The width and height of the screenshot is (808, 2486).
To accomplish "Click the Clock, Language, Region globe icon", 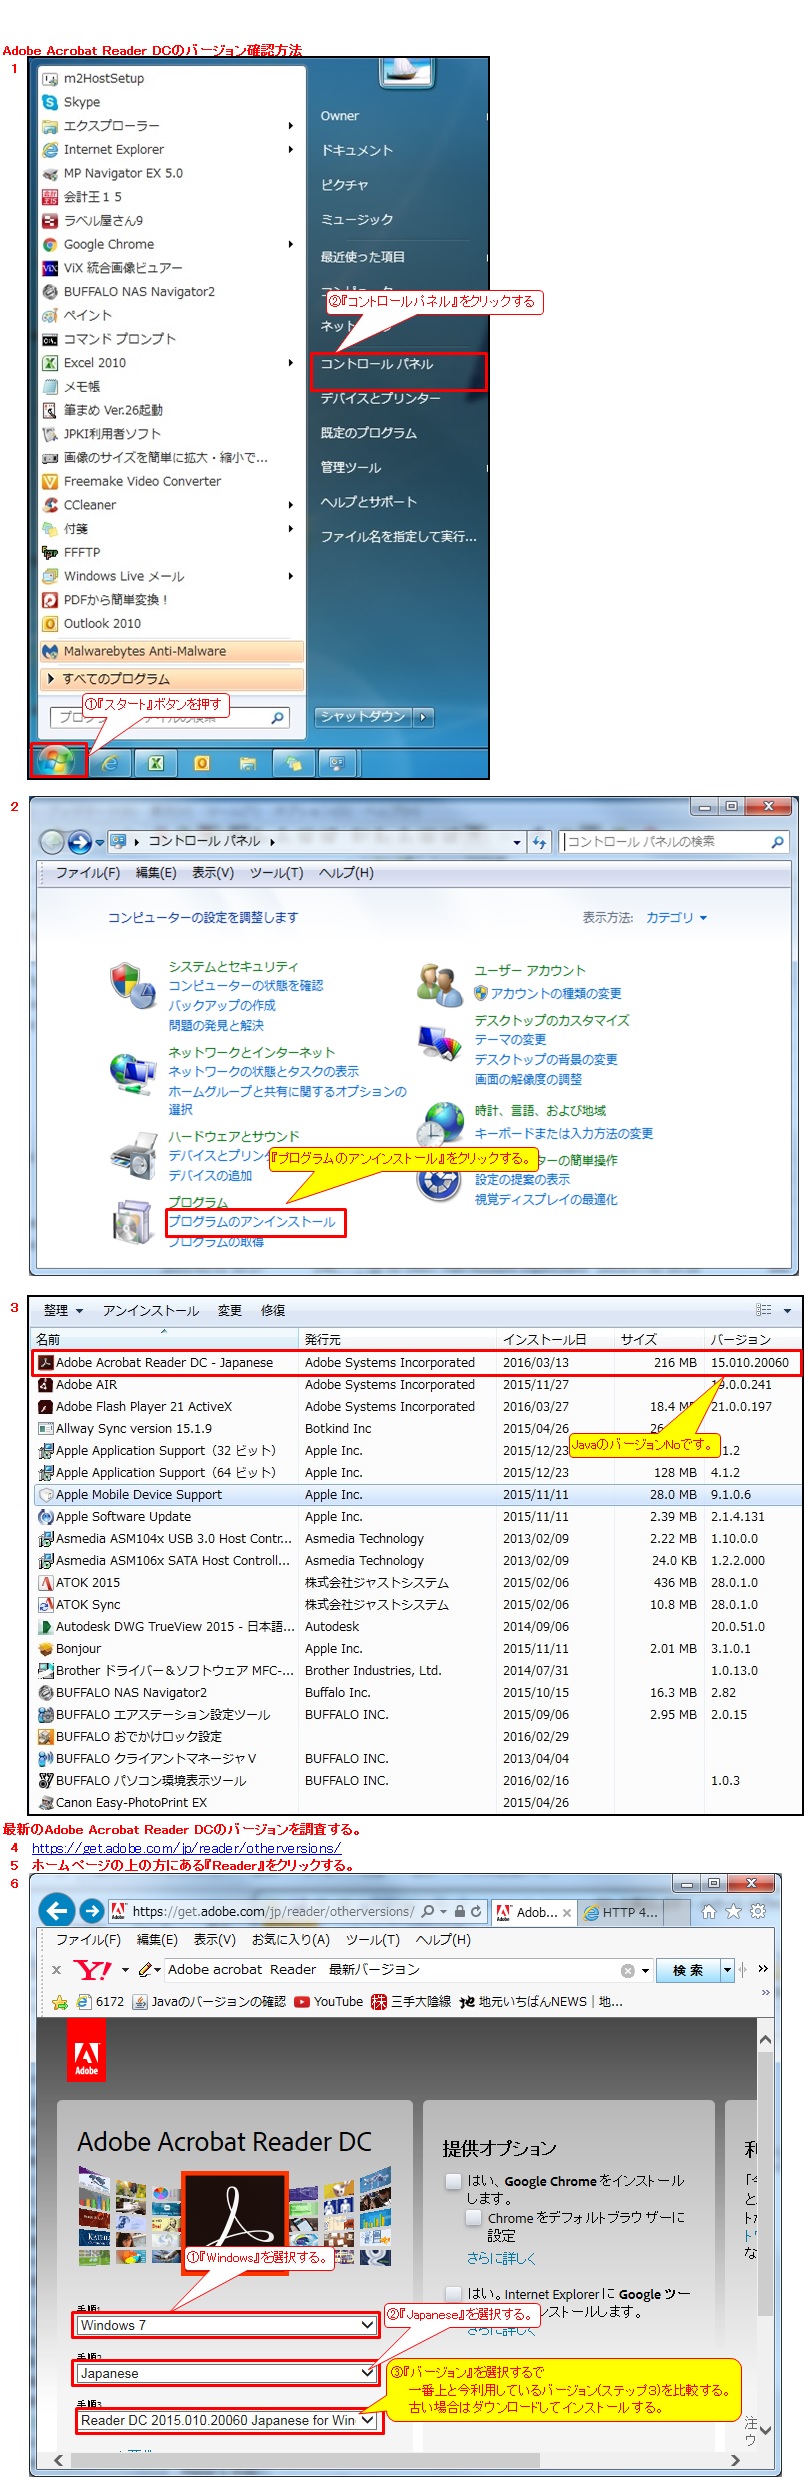I will pyautogui.click(x=440, y=1124).
